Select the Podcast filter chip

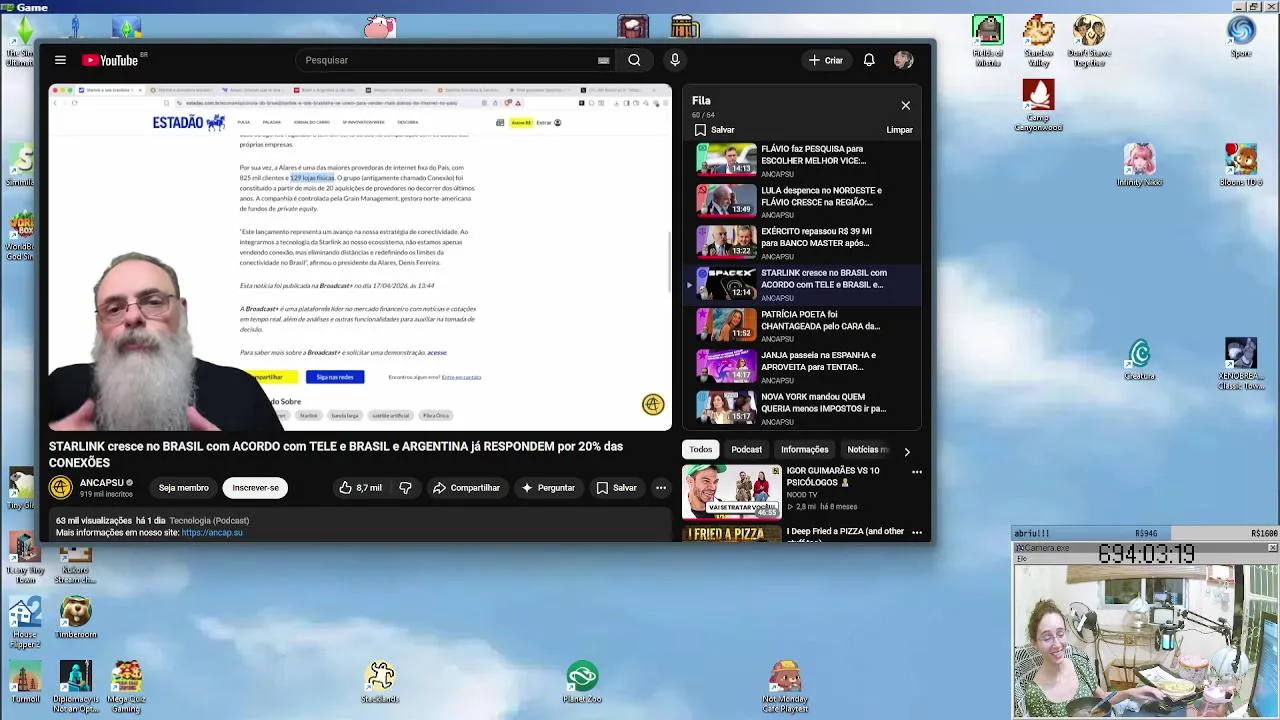(746, 450)
